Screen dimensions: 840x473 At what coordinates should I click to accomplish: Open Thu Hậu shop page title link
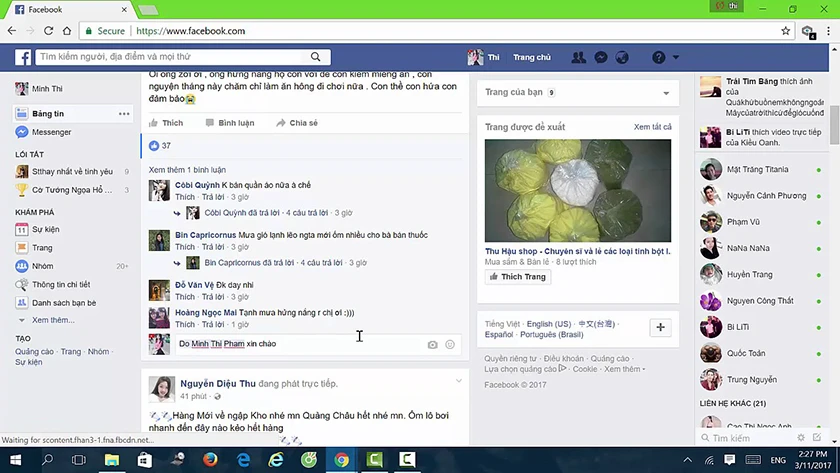(x=578, y=251)
